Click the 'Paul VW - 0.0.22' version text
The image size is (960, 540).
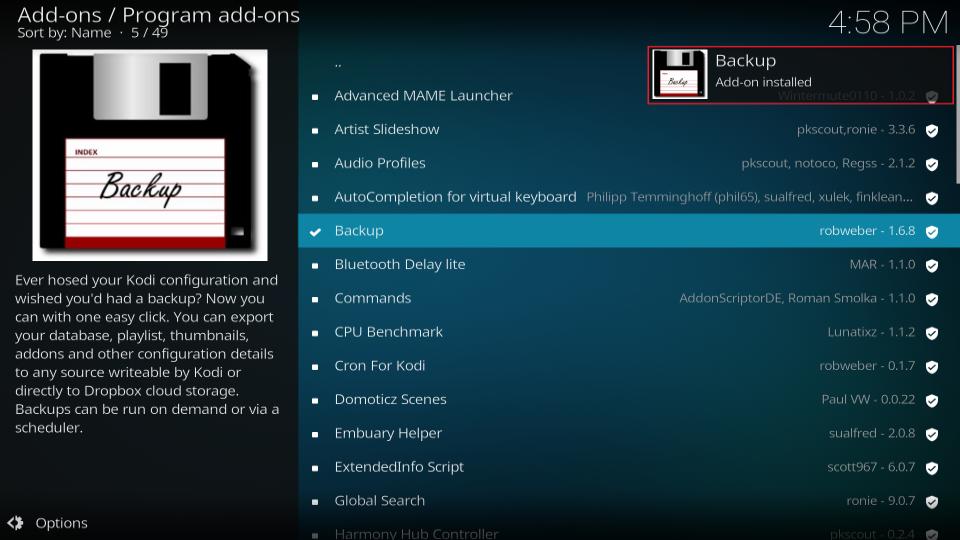tap(868, 399)
